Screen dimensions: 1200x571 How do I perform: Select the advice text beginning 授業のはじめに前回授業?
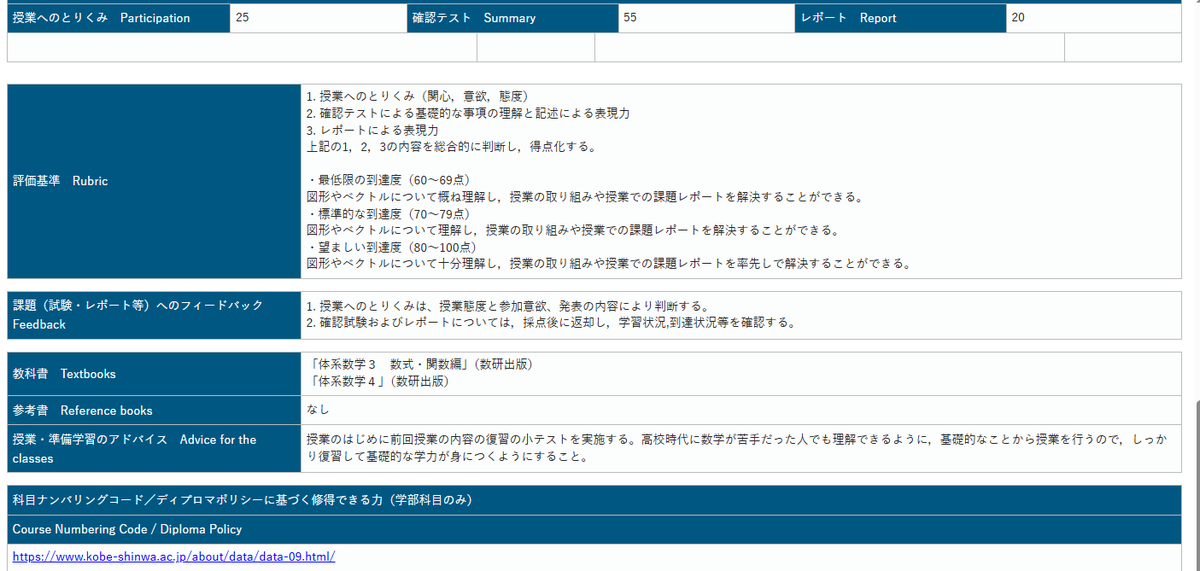point(736,448)
